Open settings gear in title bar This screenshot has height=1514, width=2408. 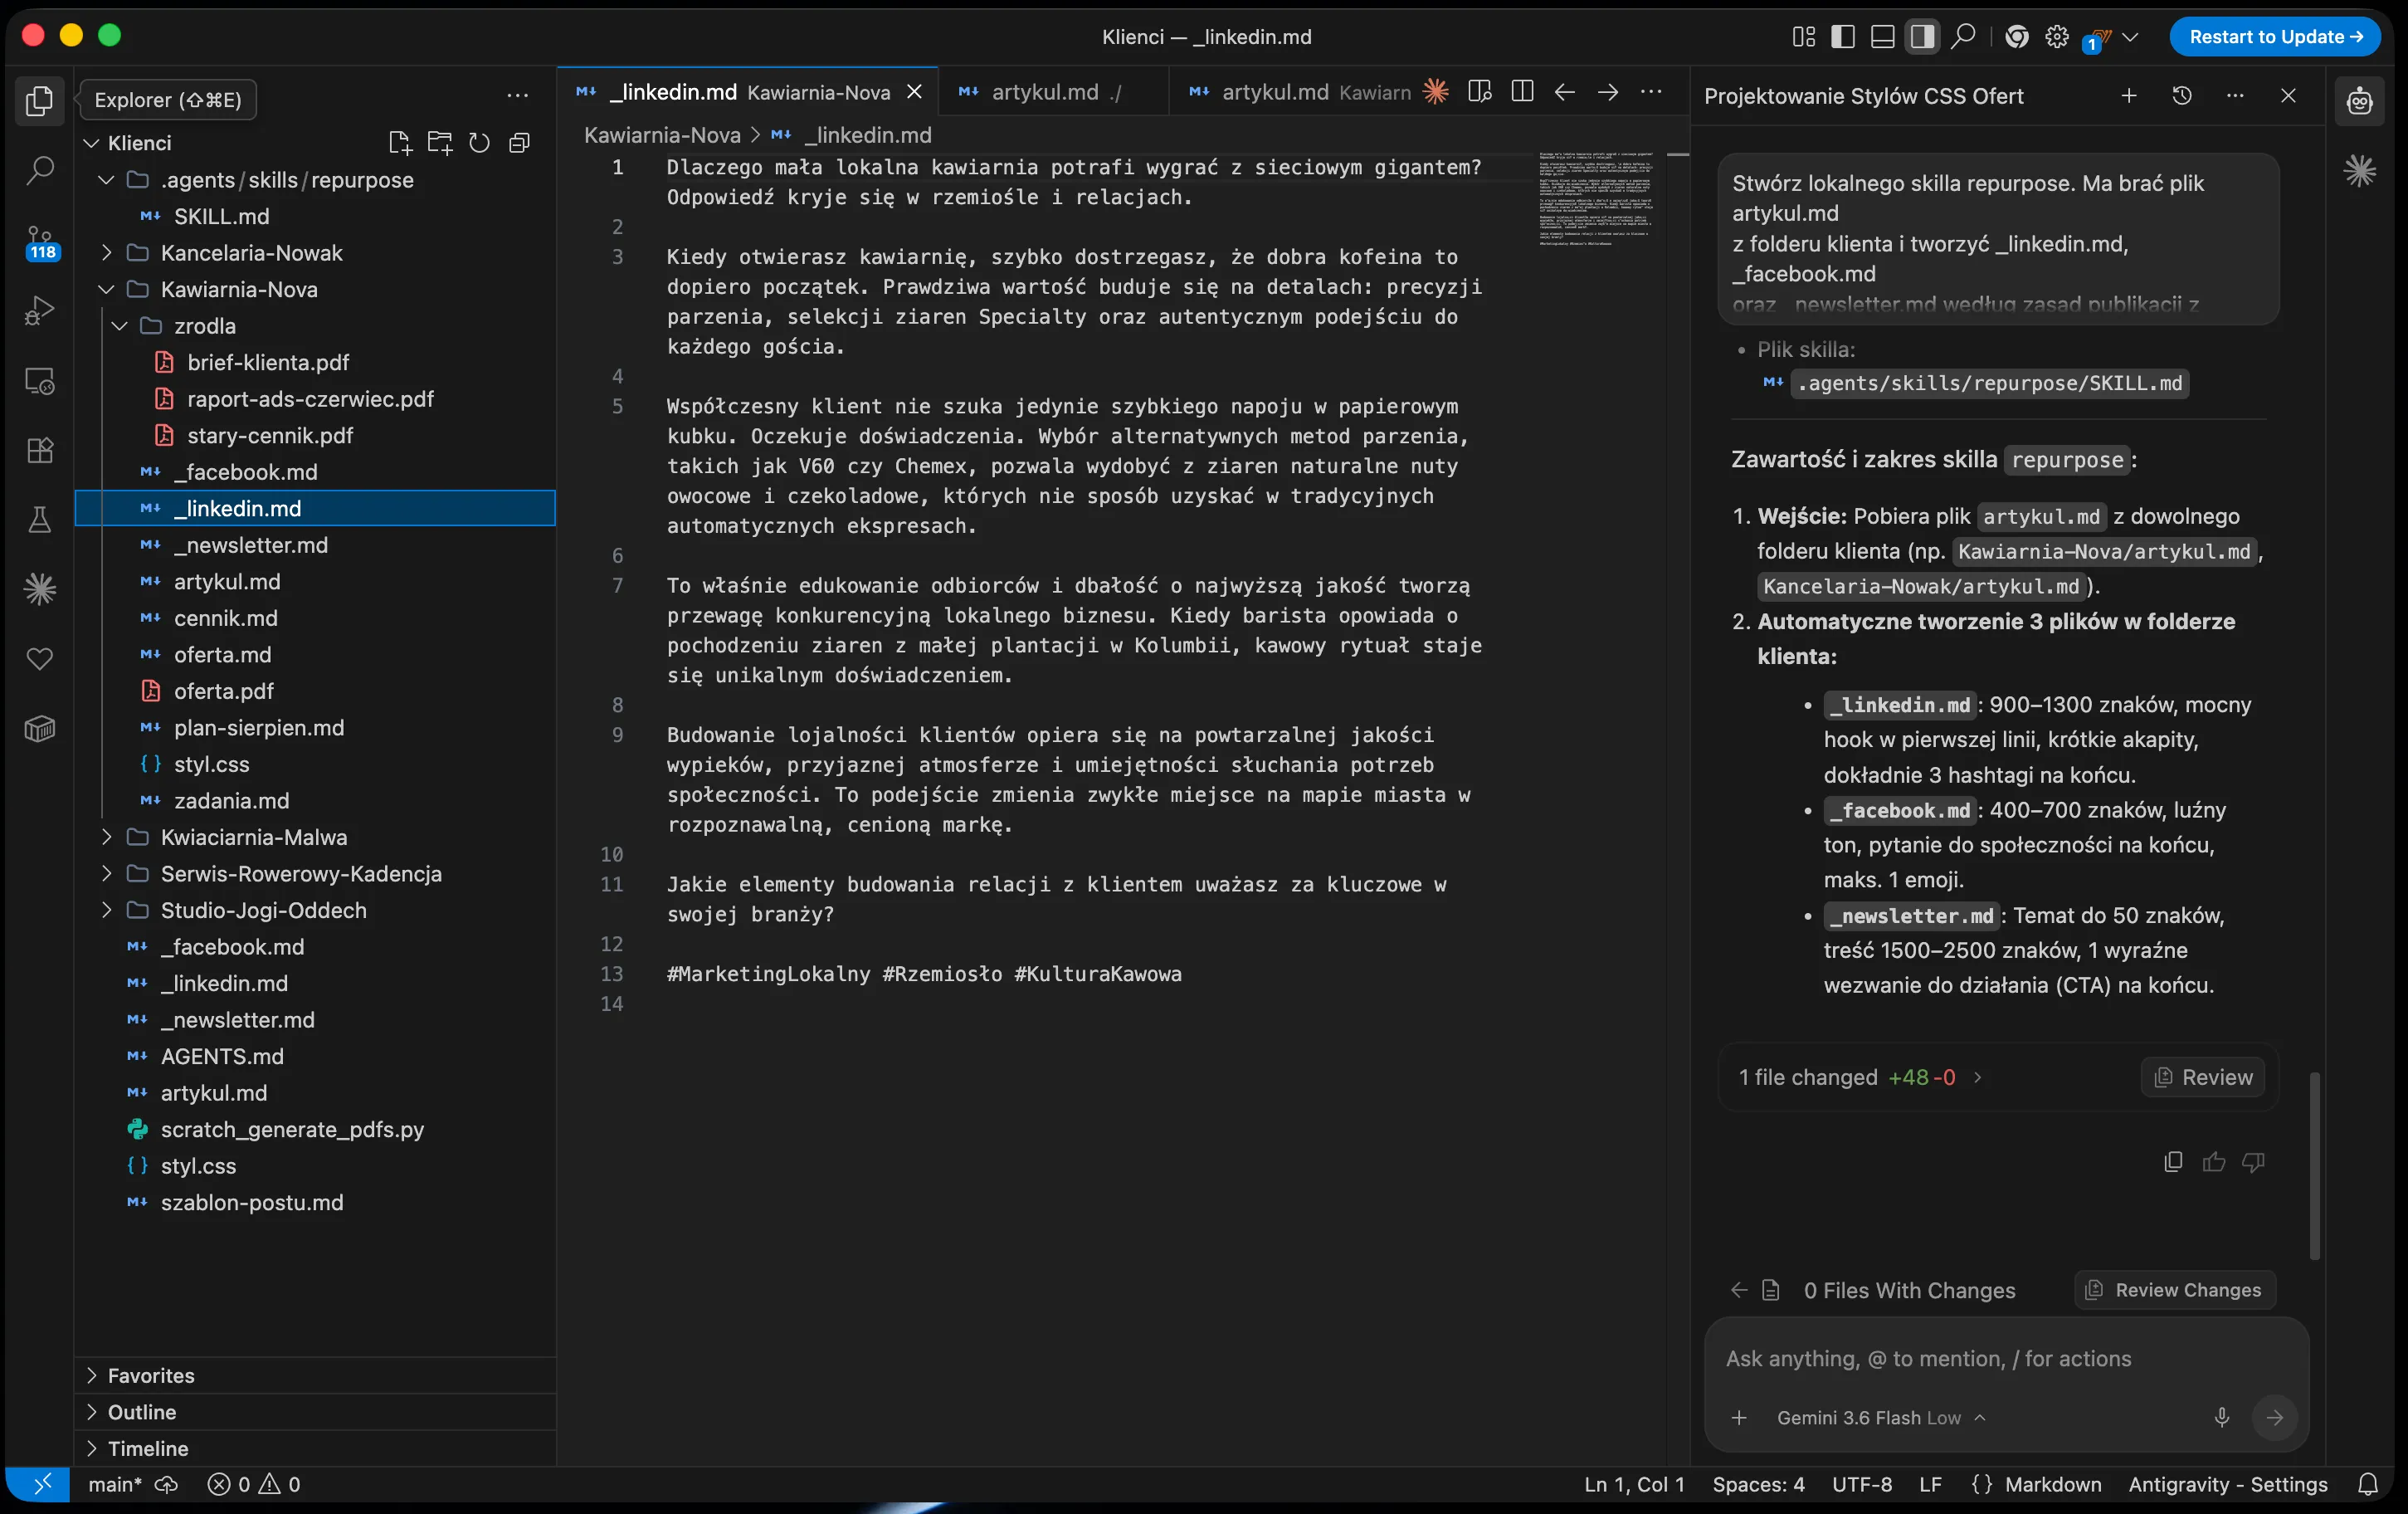point(2056,37)
